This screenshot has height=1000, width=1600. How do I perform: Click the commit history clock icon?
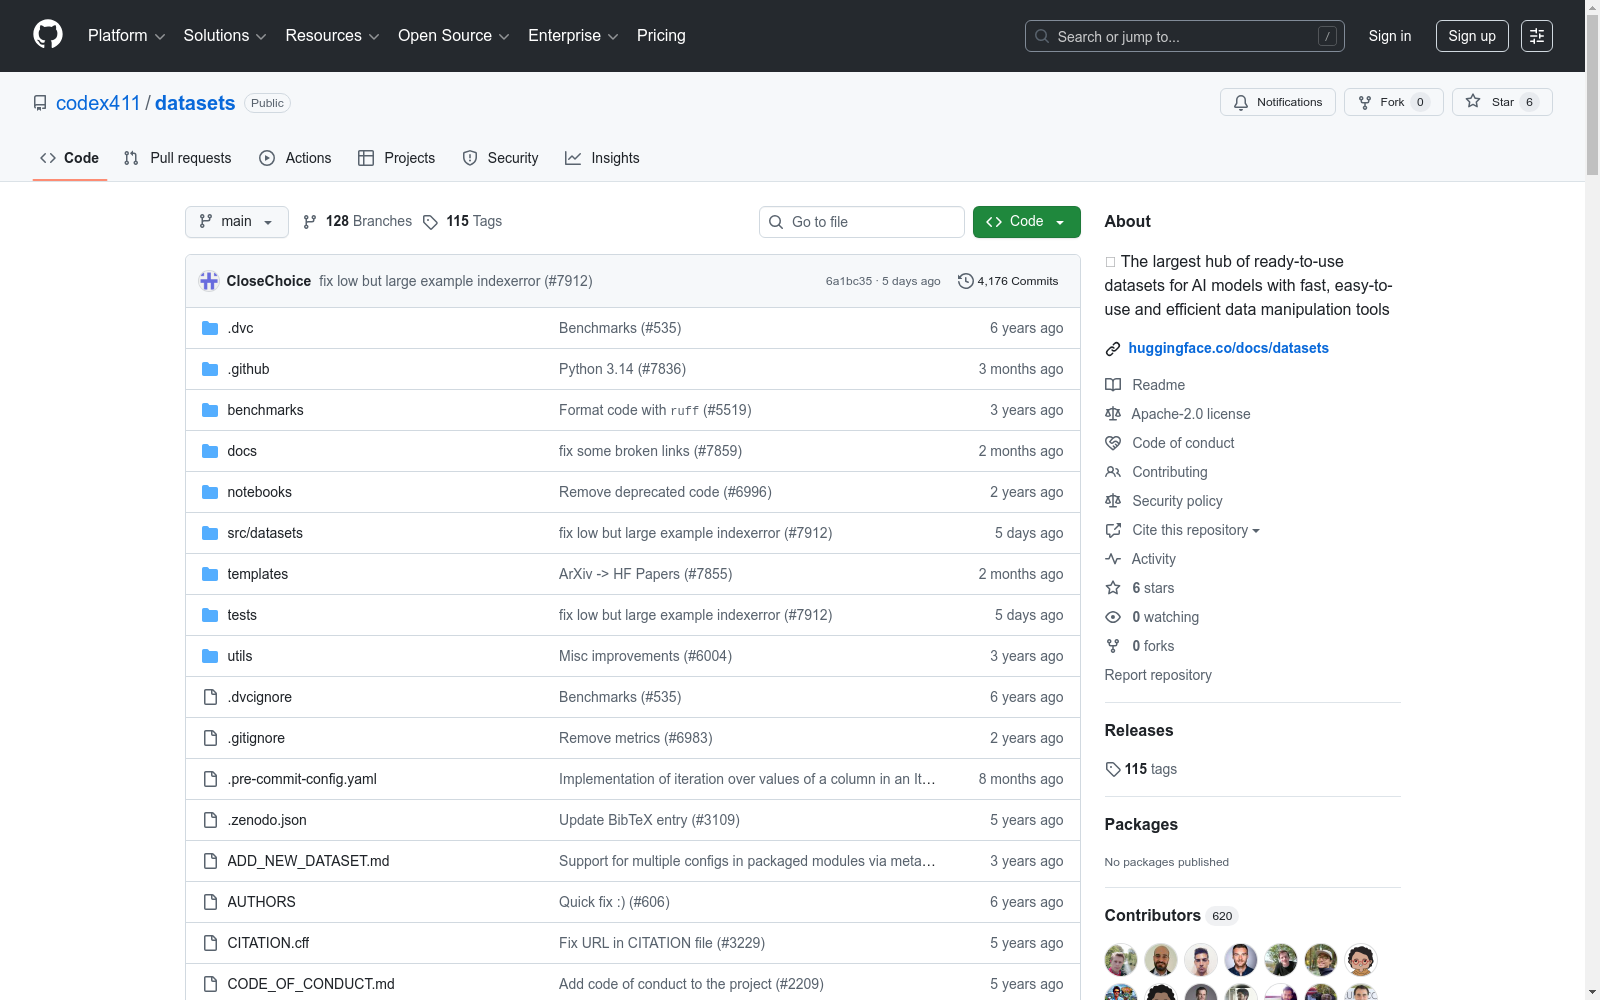click(965, 281)
